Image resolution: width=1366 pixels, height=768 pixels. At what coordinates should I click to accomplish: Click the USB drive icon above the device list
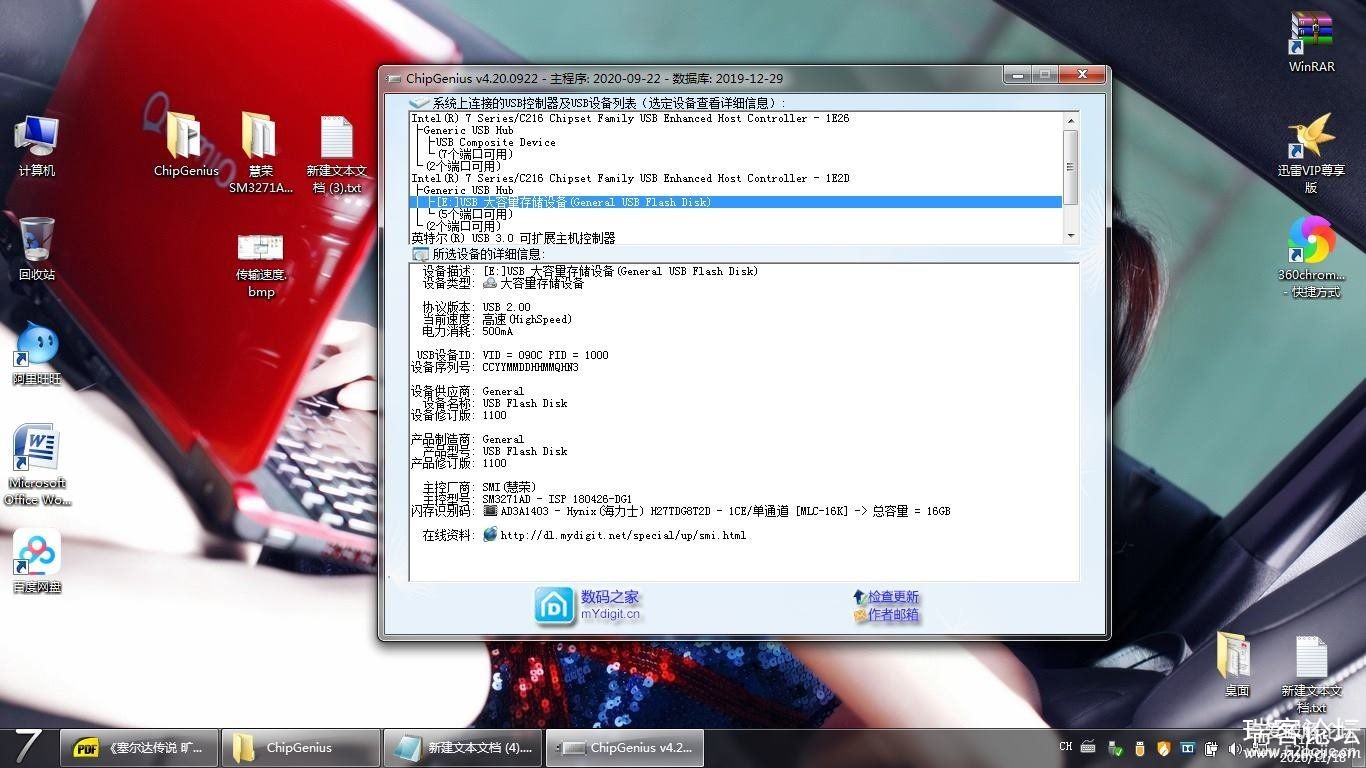(x=420, y=103)
